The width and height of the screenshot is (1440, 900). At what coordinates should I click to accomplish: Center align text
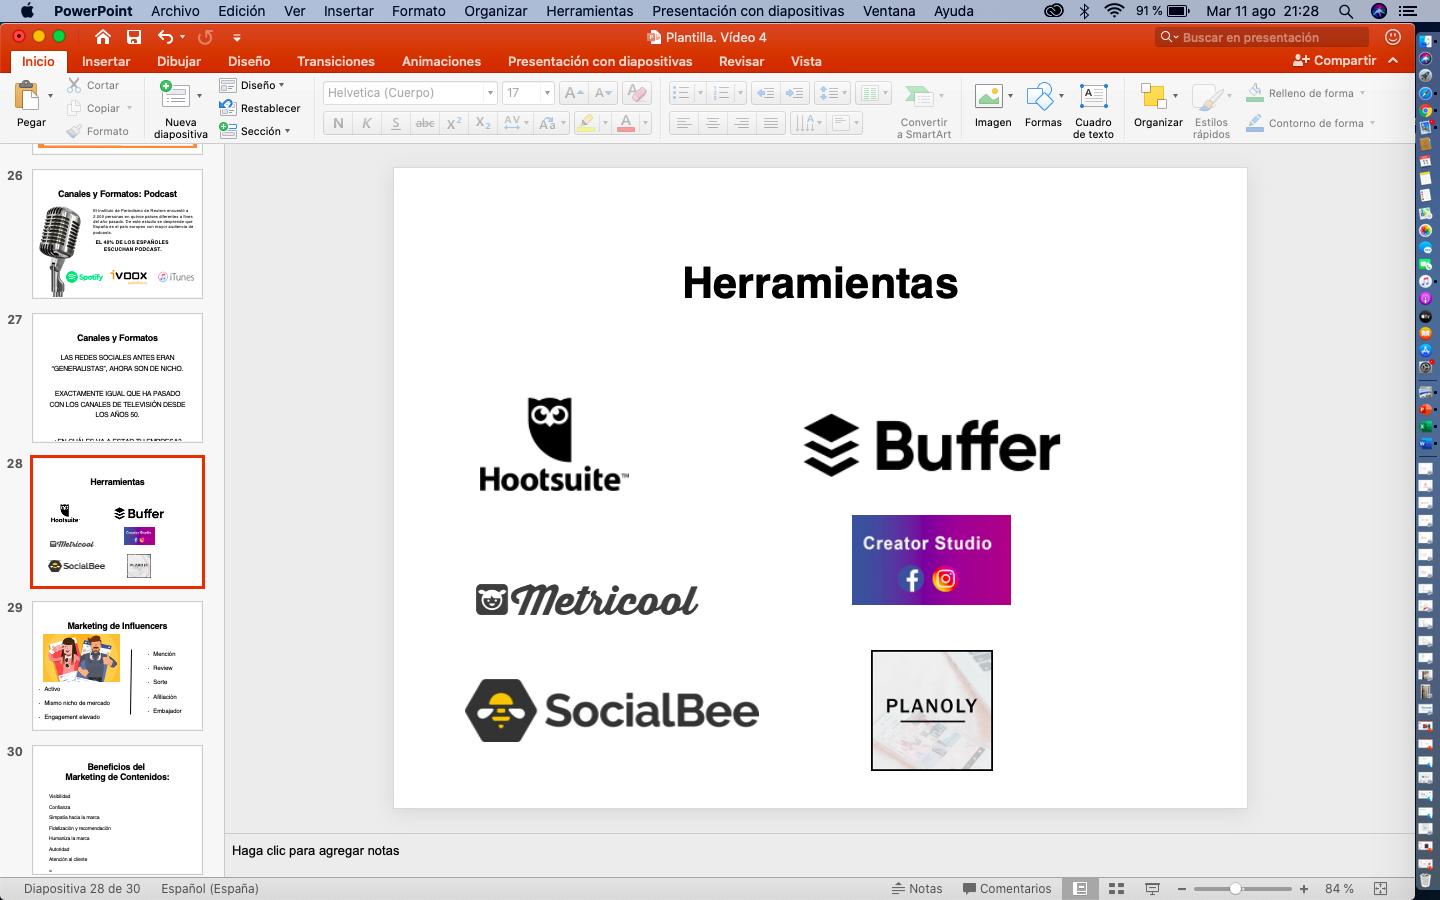click(x=713, y=123)
